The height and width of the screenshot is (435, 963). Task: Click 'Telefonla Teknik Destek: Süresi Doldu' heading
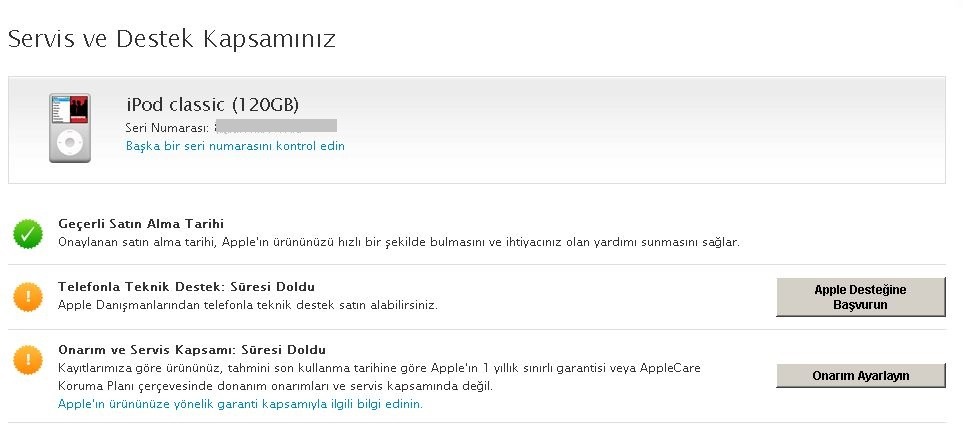point(186,287)
